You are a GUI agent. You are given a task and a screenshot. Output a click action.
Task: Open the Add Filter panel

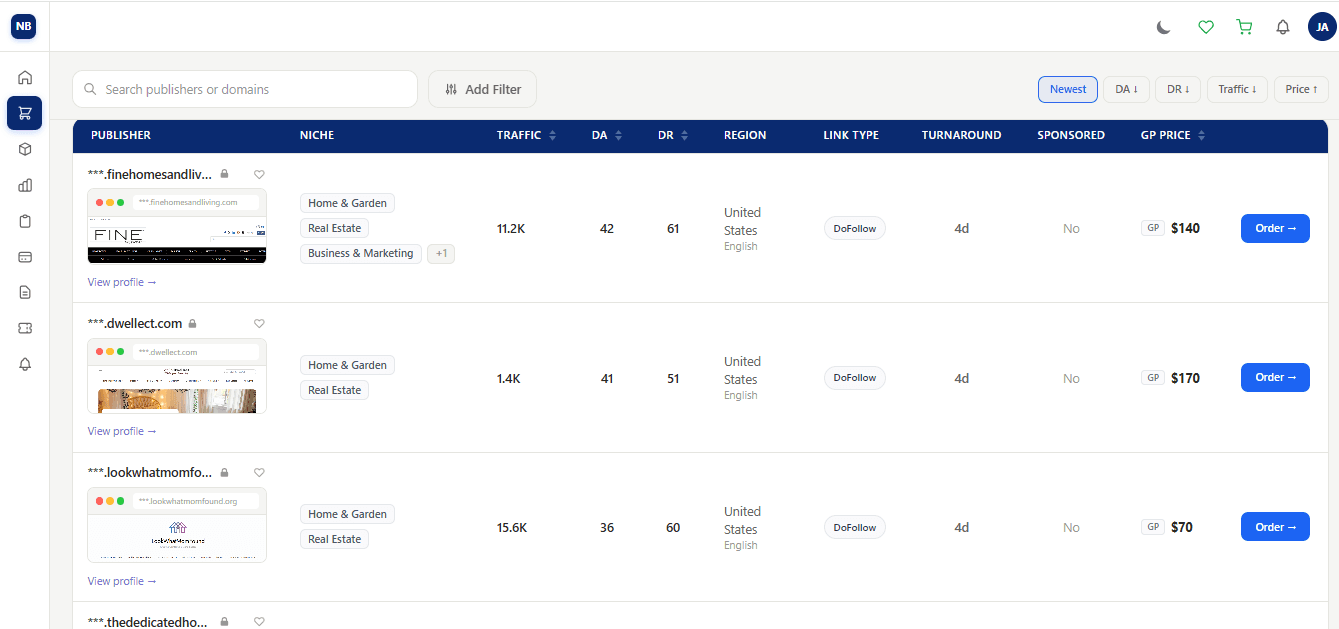(x=482, y=89)
